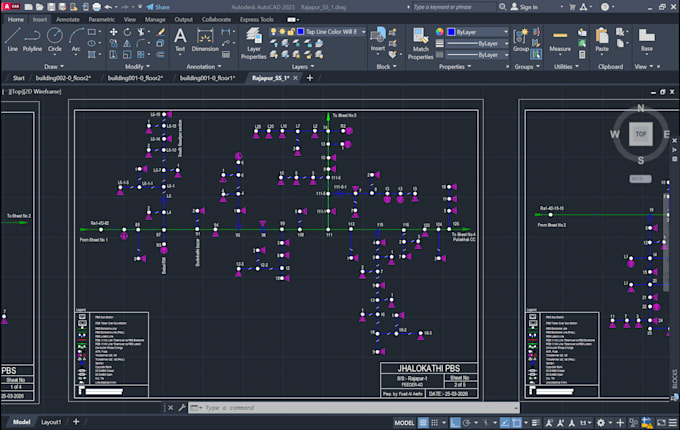The width and height of the screenshot is (680, 430).
Task: Click the Group tool icon
Action: tap(520, 39)
